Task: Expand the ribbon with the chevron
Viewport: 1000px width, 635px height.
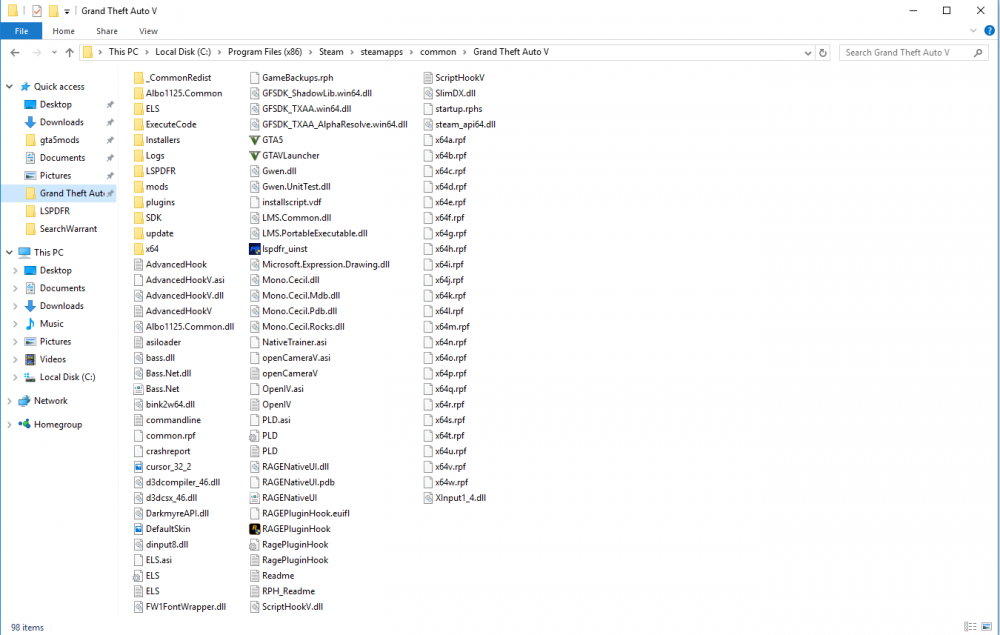Action: [x=973, y=31]
